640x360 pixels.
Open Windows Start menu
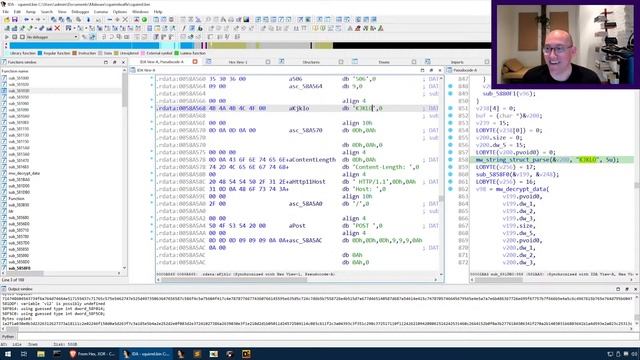click(8, 354)
